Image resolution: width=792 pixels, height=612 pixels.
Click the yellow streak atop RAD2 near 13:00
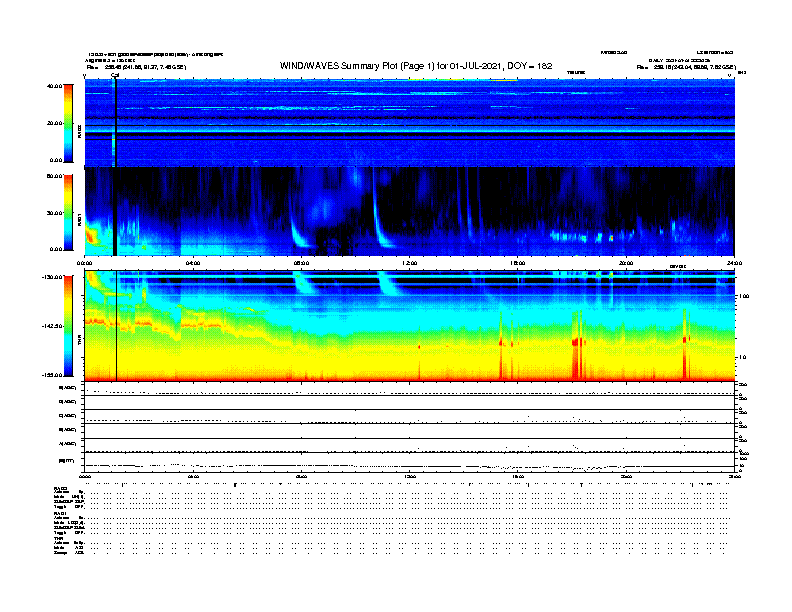click(435, 79)
